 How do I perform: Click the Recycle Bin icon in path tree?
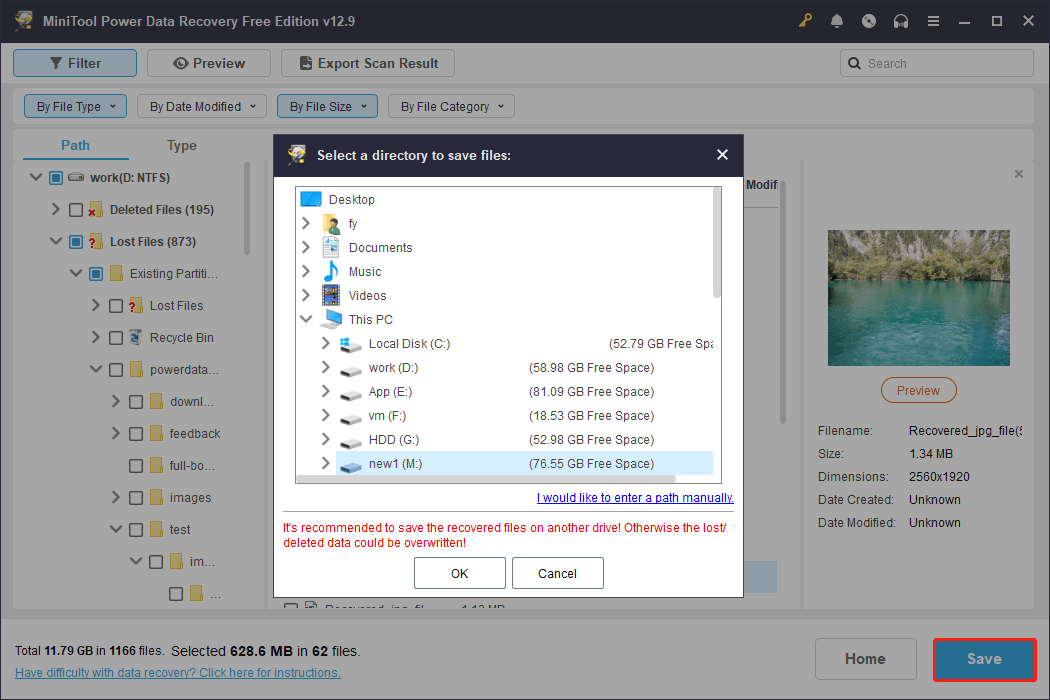135,337
